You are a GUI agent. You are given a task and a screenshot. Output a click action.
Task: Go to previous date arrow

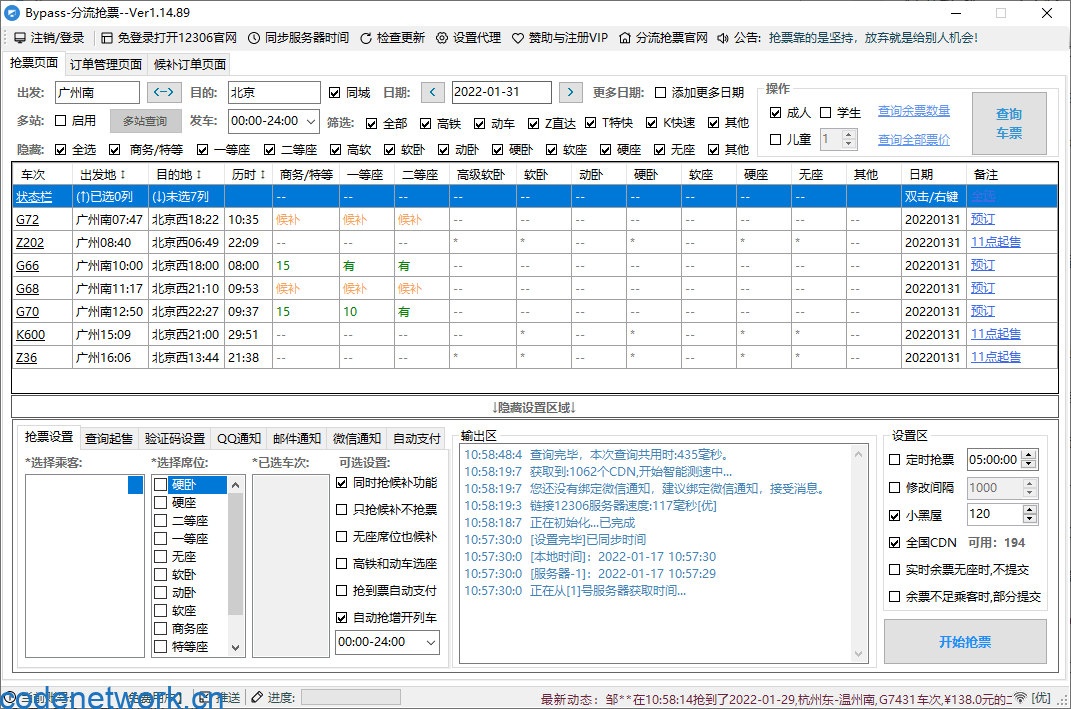click(432, 92)
